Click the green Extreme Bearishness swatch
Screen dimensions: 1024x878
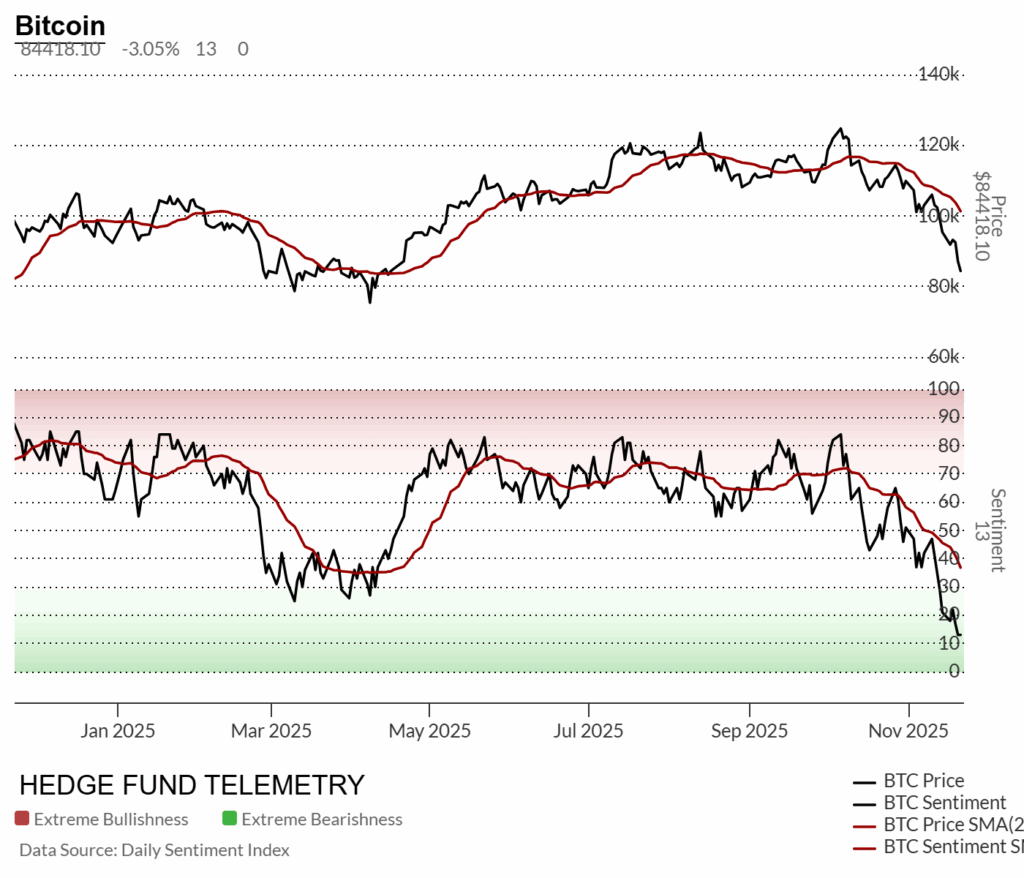coord(229,819)
